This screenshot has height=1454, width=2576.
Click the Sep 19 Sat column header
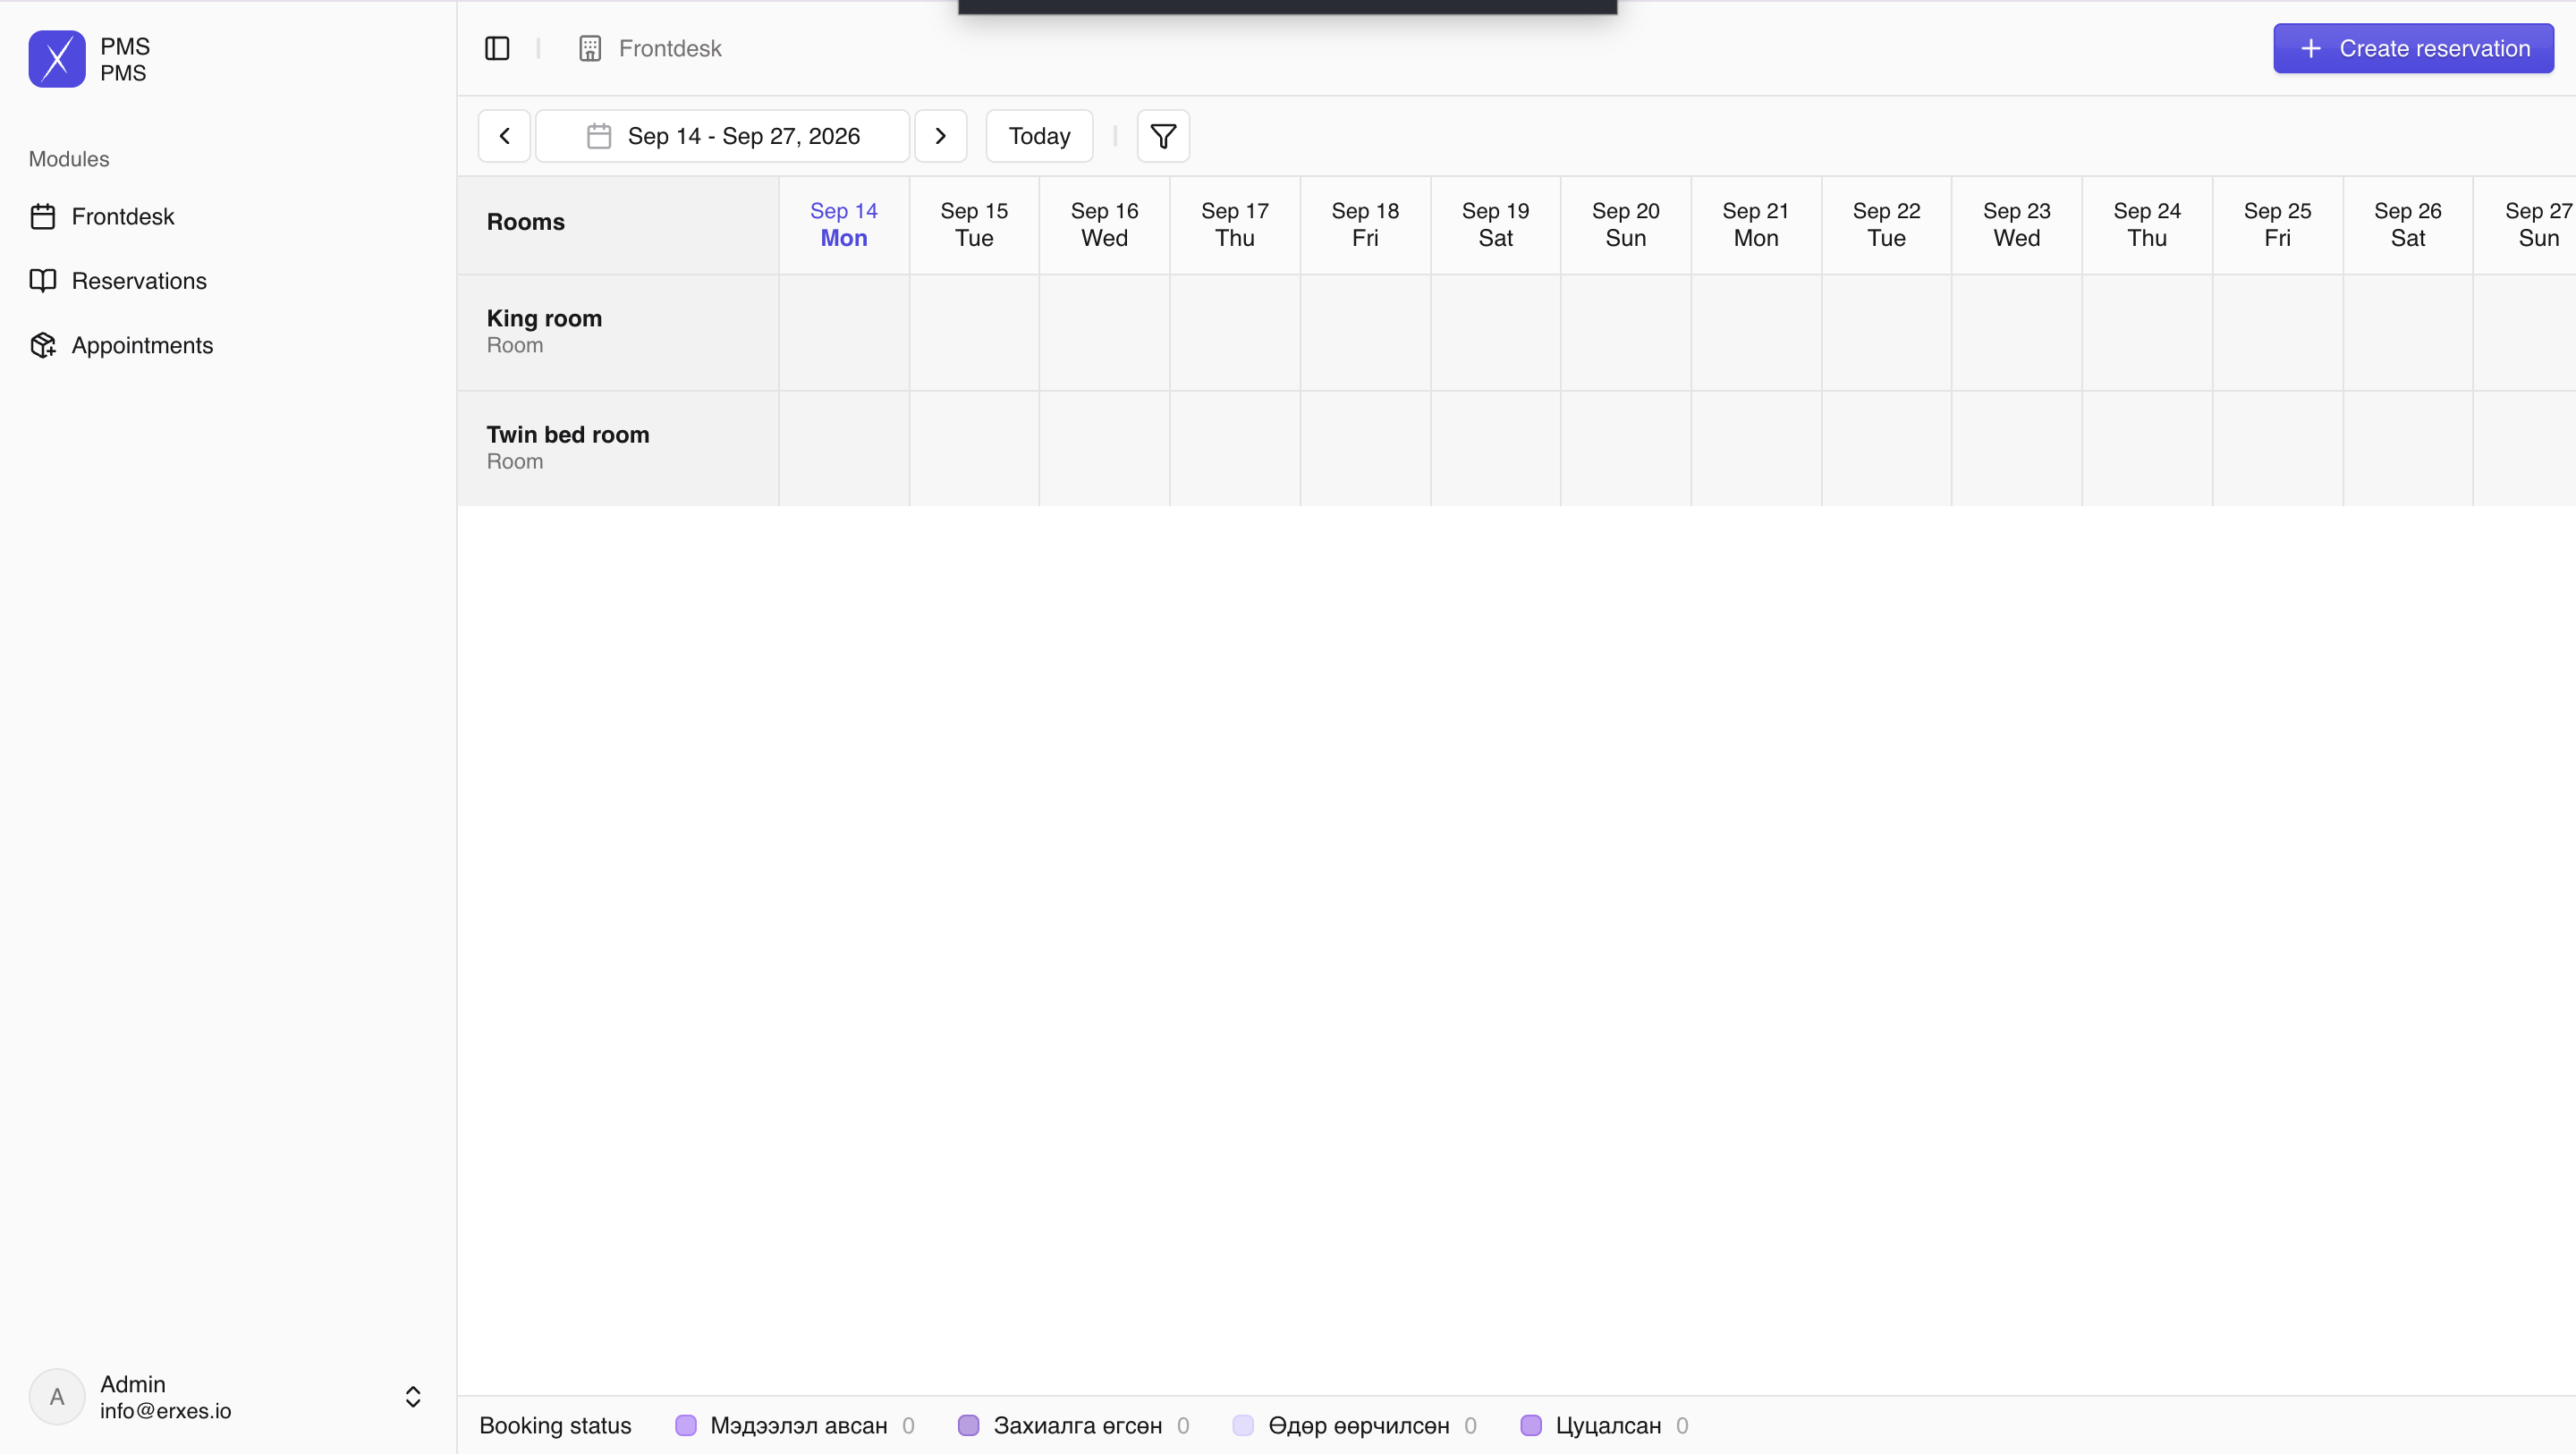tap(1495, 225)
